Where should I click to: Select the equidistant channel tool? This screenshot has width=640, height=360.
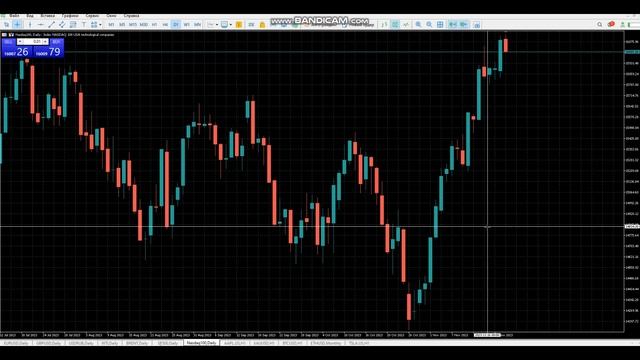coord(62,25)
